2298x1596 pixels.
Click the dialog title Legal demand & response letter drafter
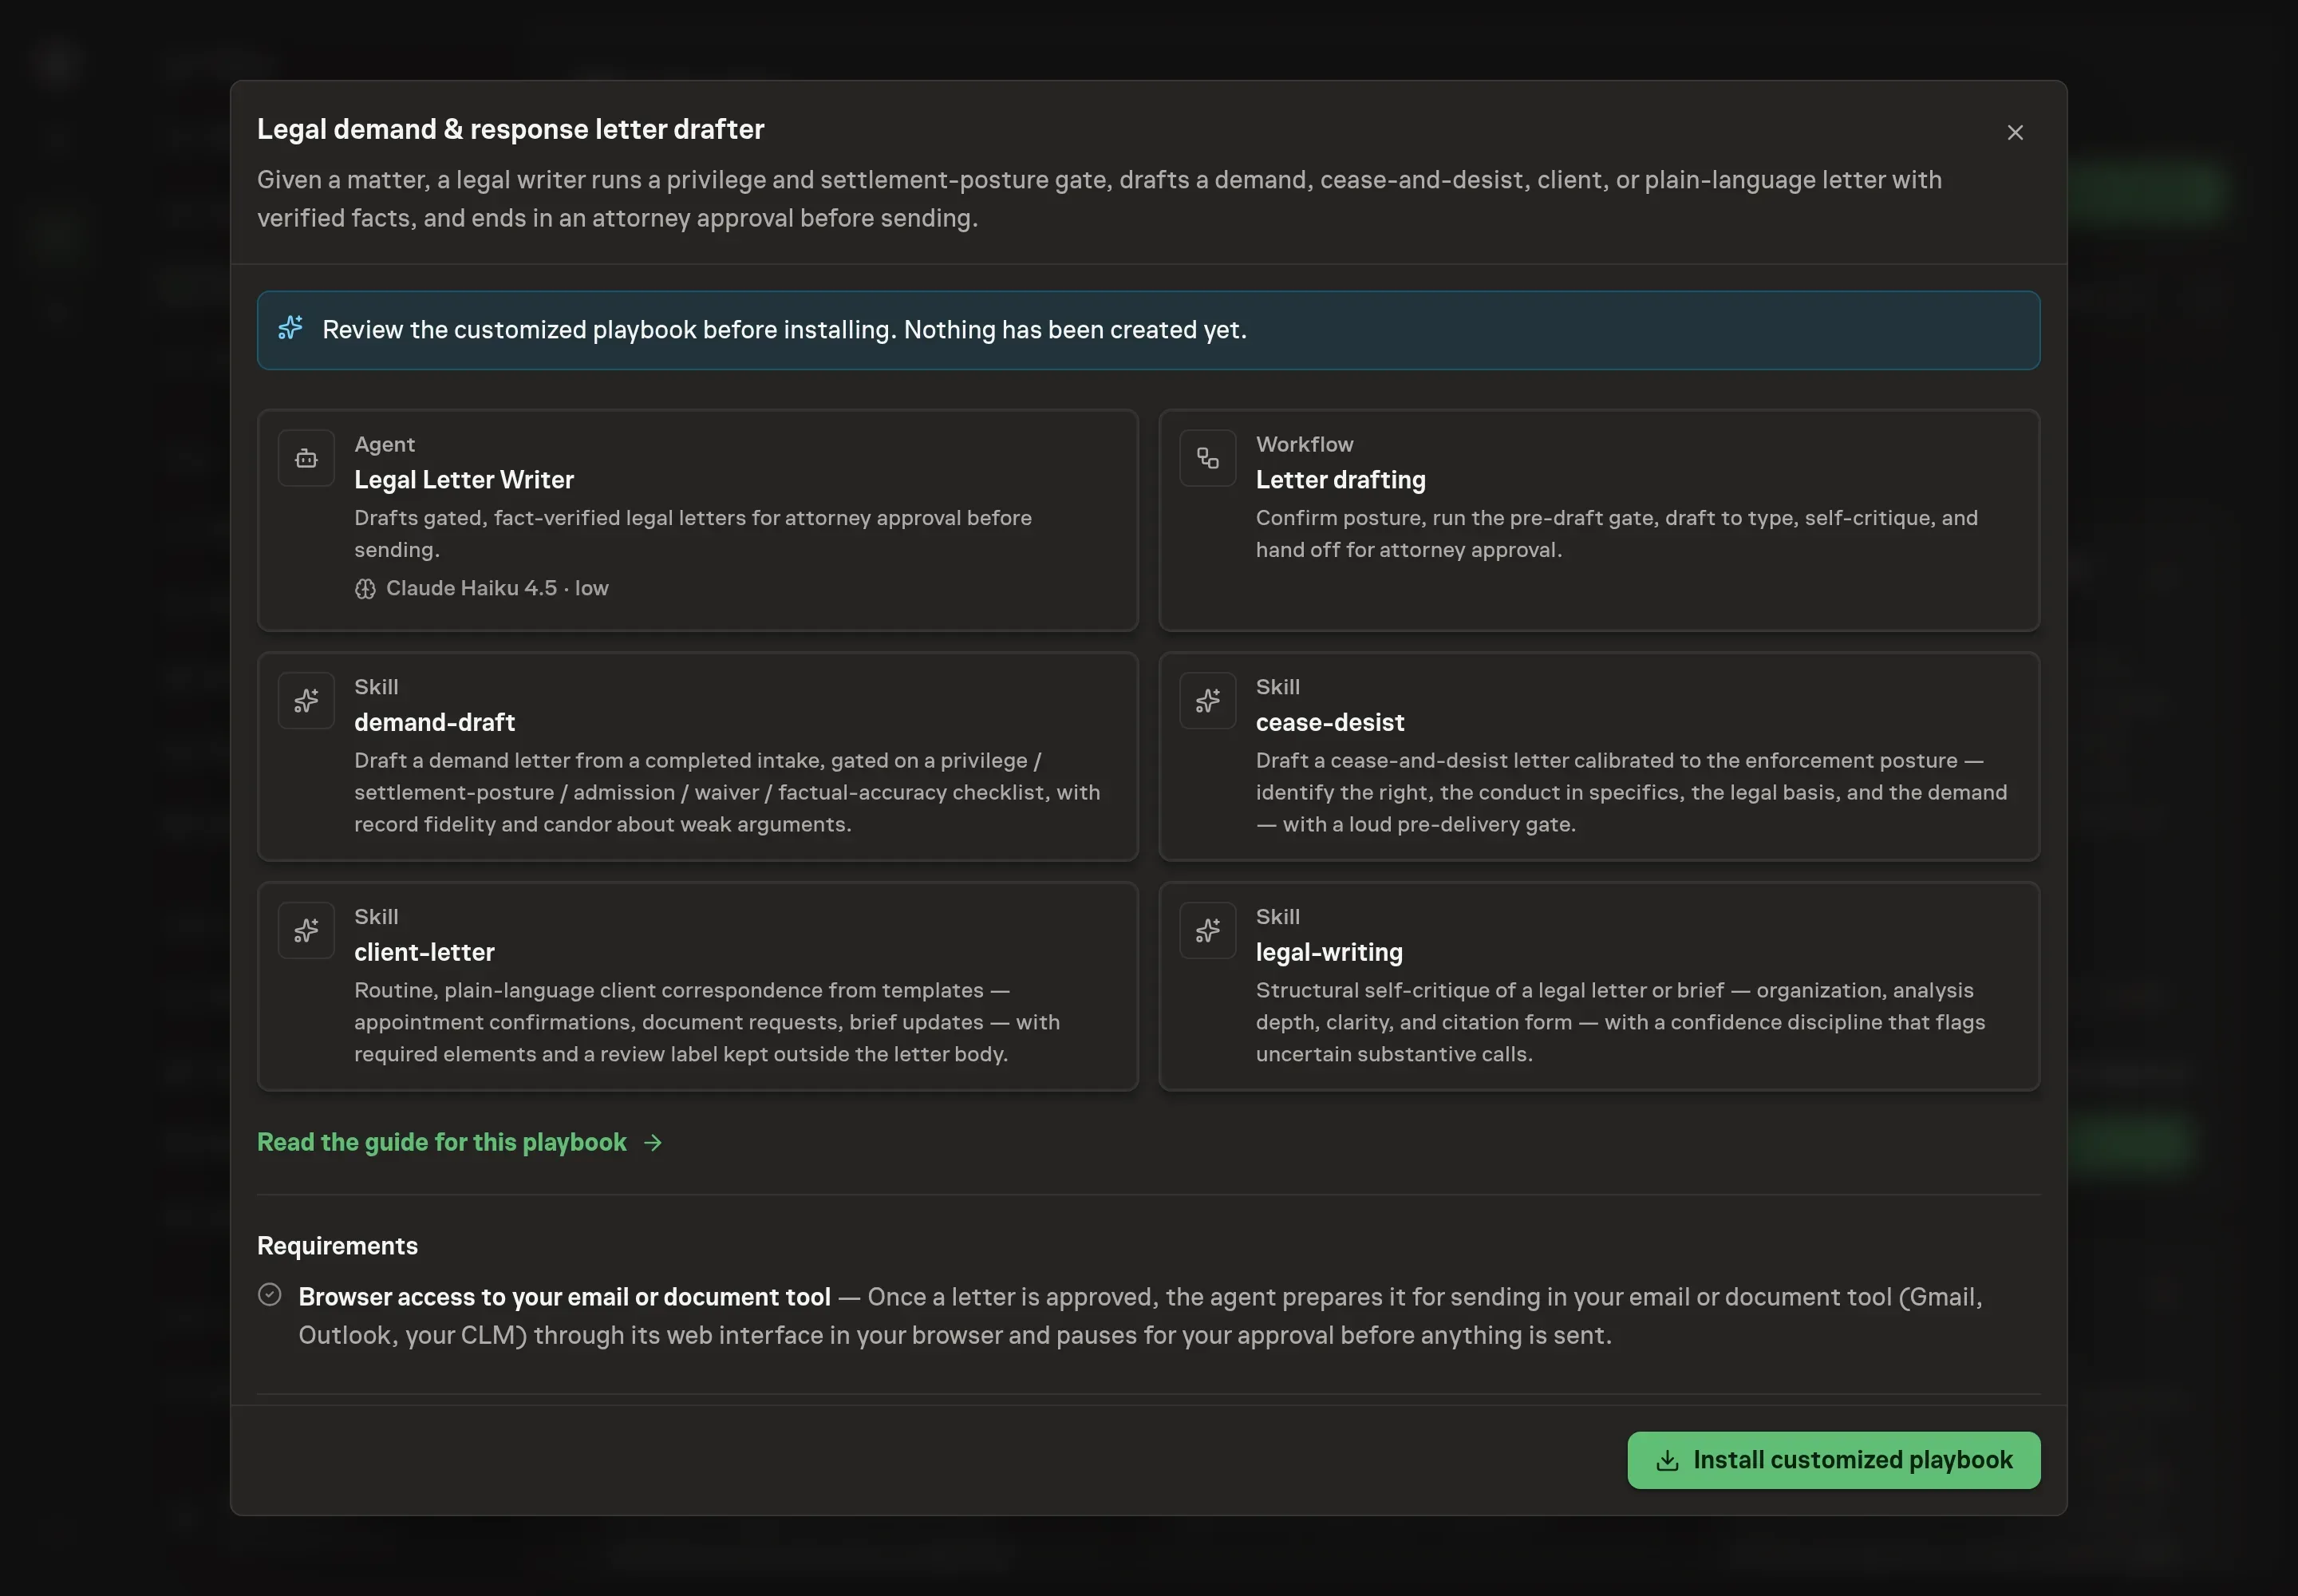click(510, 129)
